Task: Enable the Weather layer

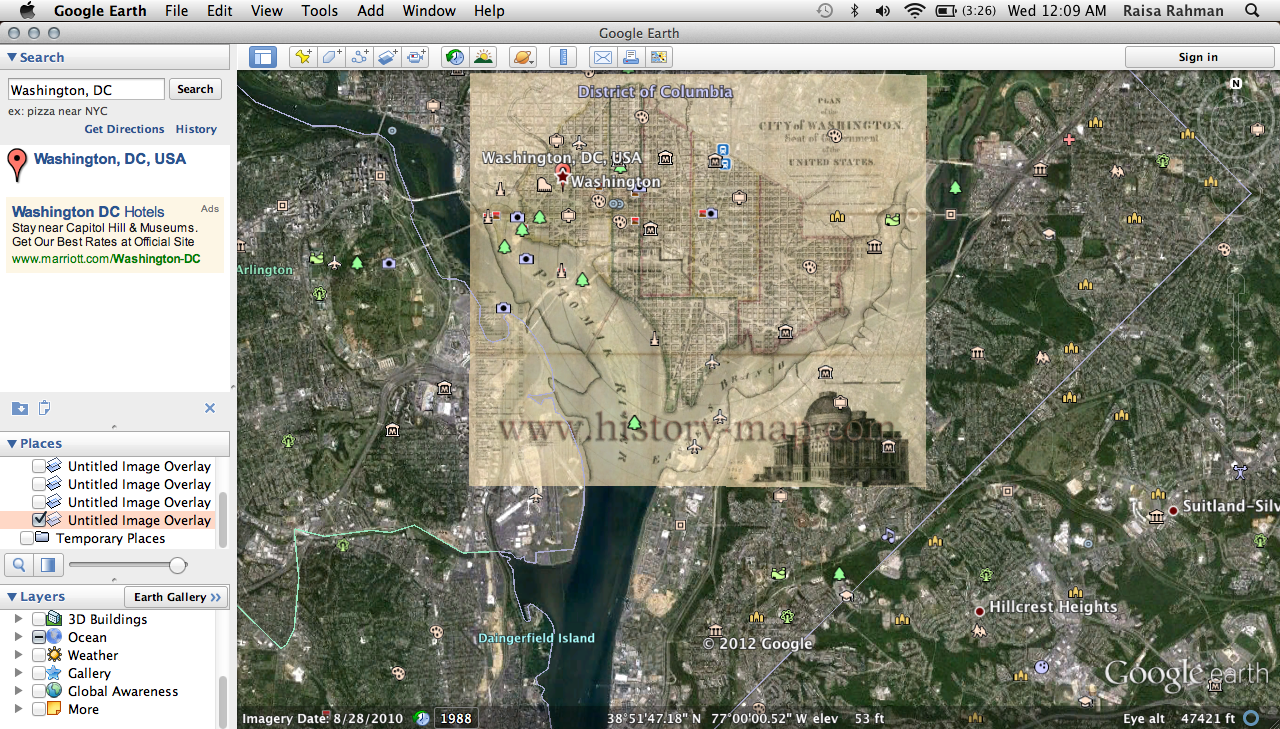Action: (x=39, y=655)
